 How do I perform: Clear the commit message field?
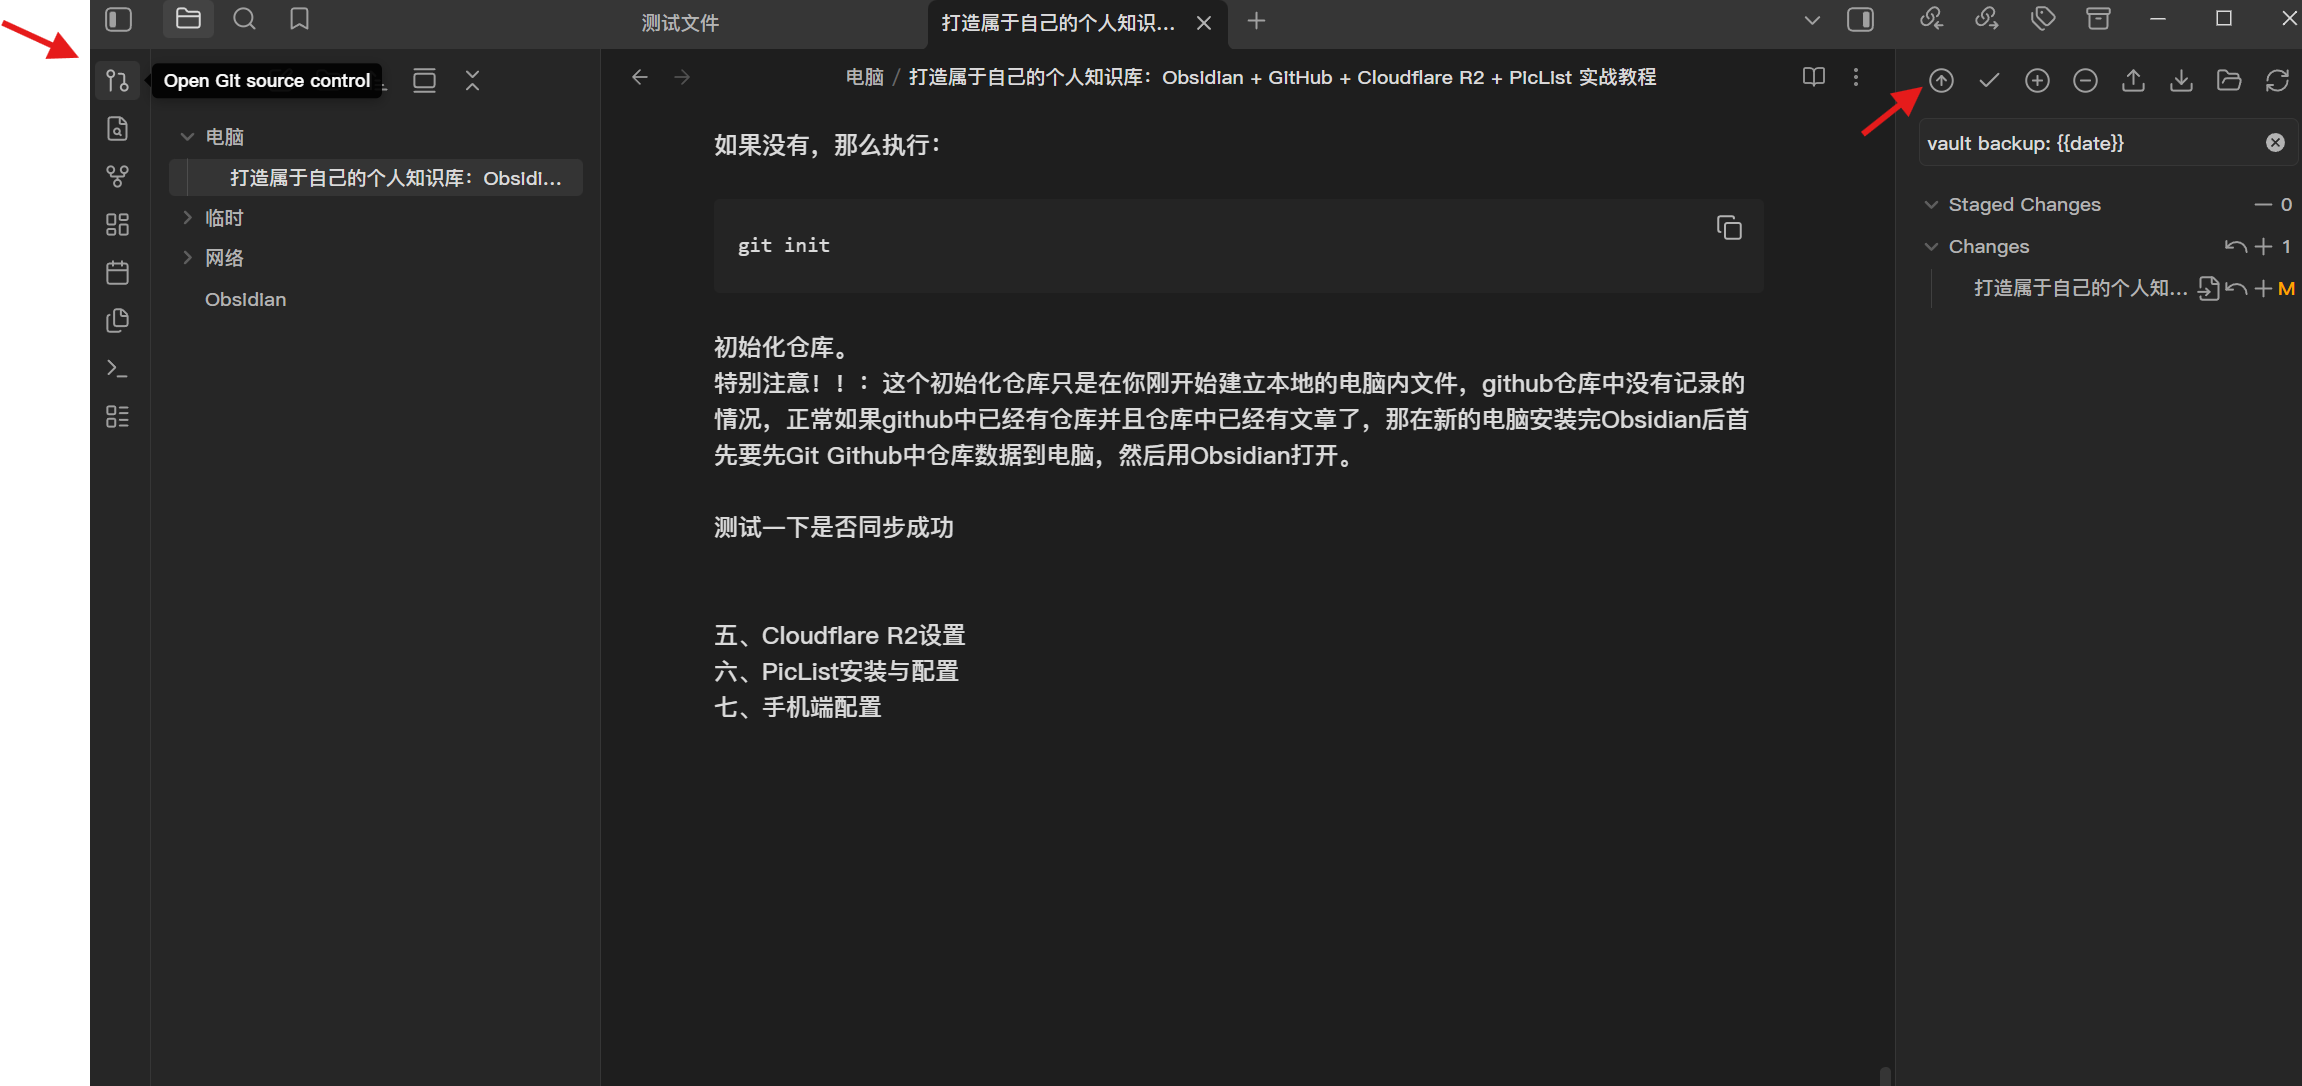point(2275,143)
